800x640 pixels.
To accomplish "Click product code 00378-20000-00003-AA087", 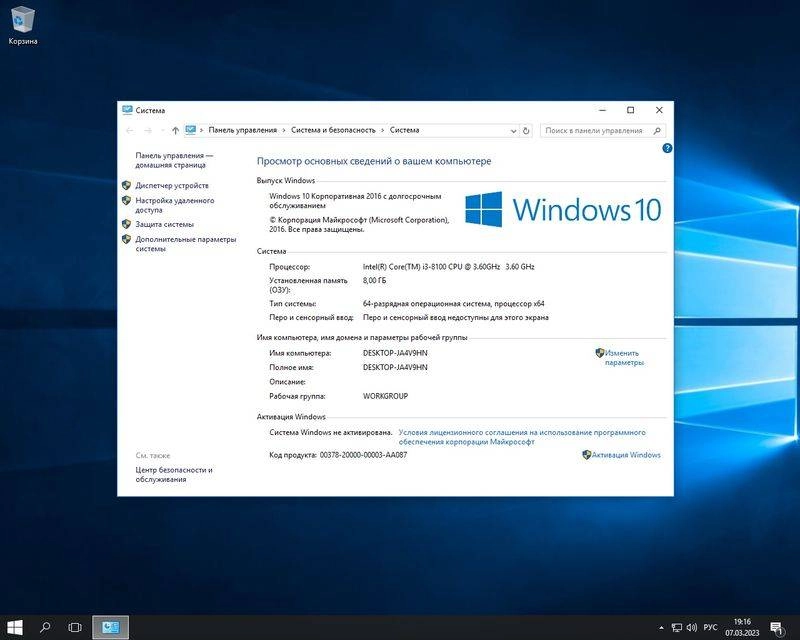I will tap(363, 455).
